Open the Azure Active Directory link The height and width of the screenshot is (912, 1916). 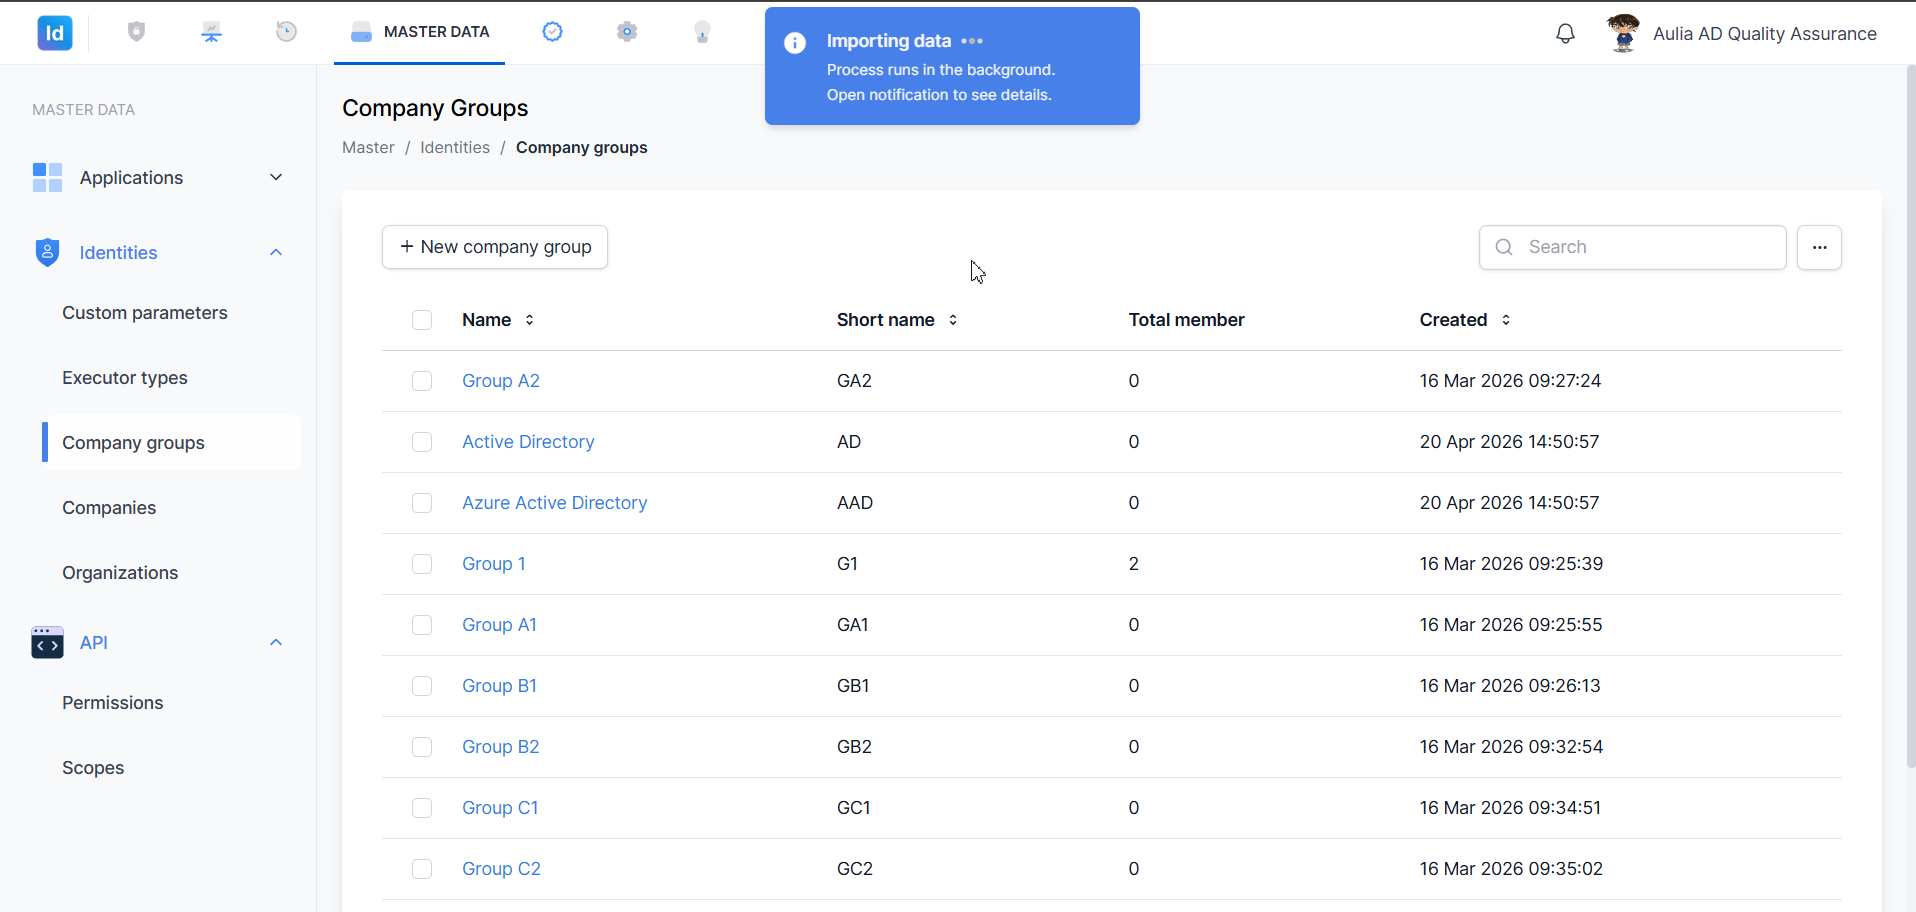[554, 503]
